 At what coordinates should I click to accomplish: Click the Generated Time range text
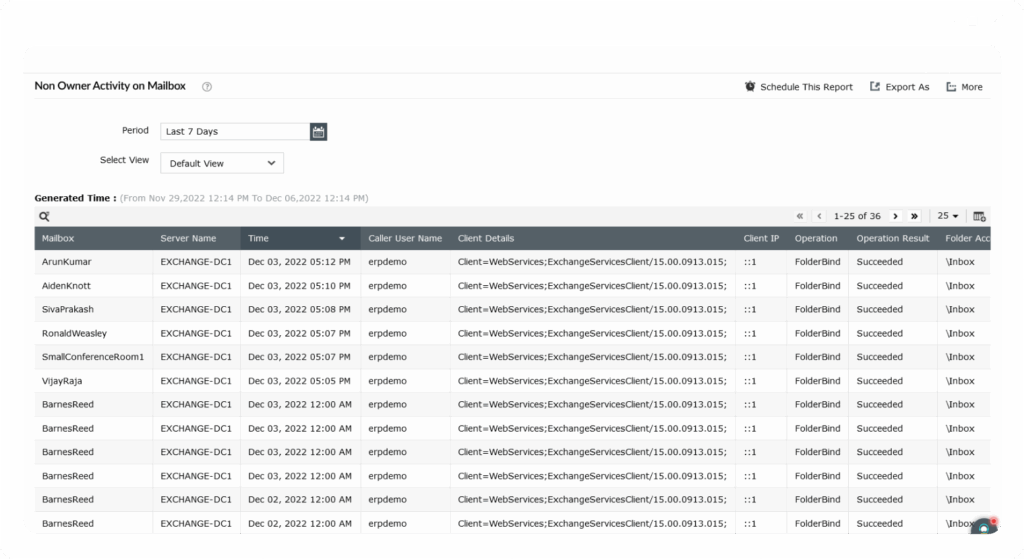click(x=244, y=198)
